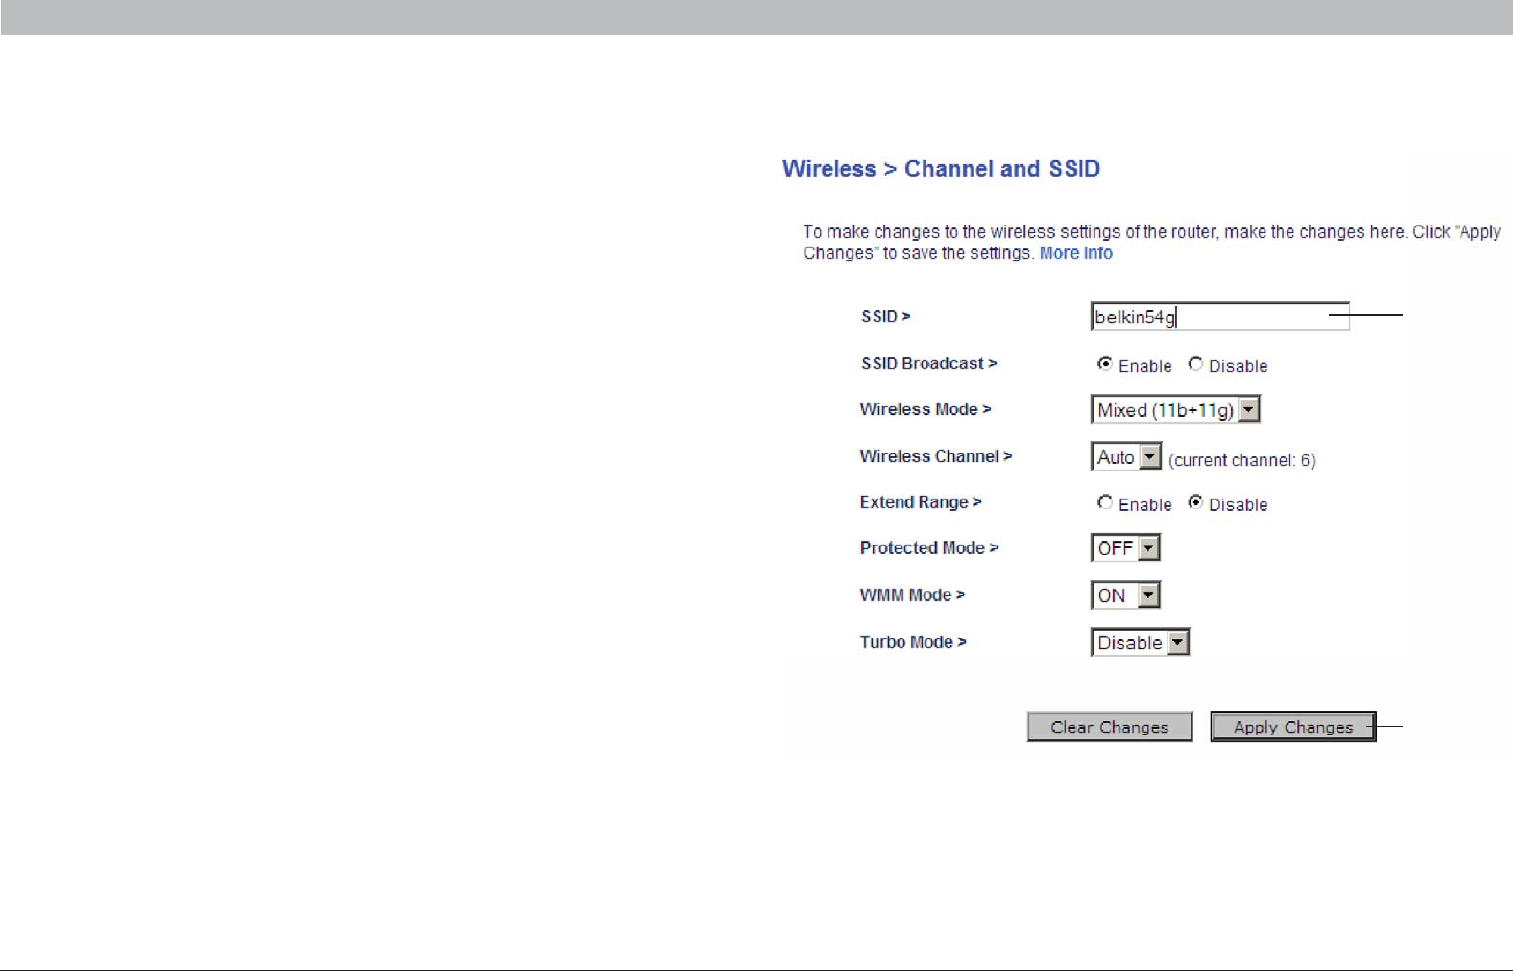The height and width of the screenshot is (971, 1514).
Task: Open the Wireless Channel Auto dropdown
Action: (x=1126, y=457)
